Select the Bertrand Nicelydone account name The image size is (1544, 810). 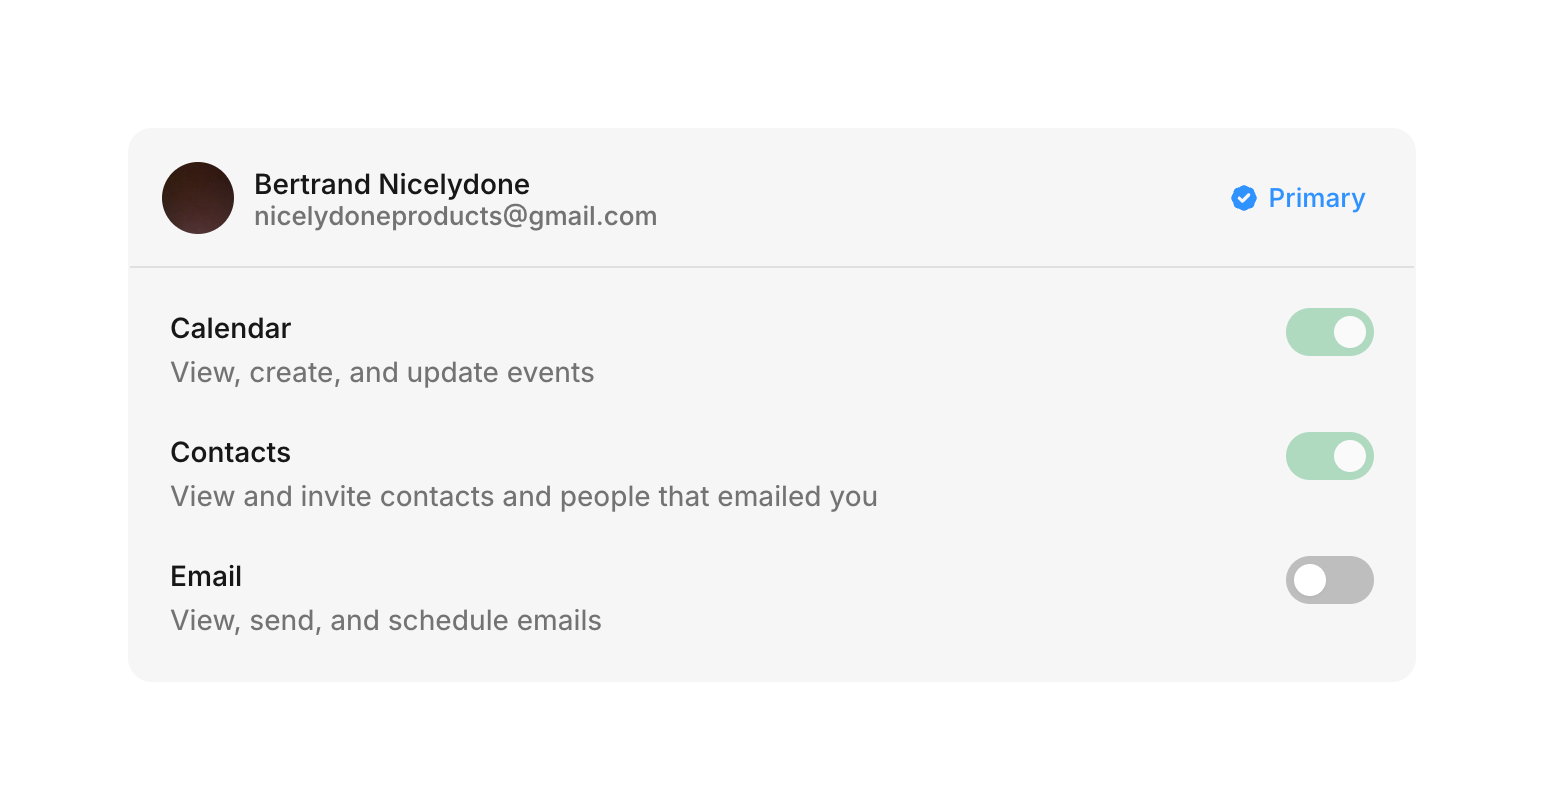click(391, 184)
